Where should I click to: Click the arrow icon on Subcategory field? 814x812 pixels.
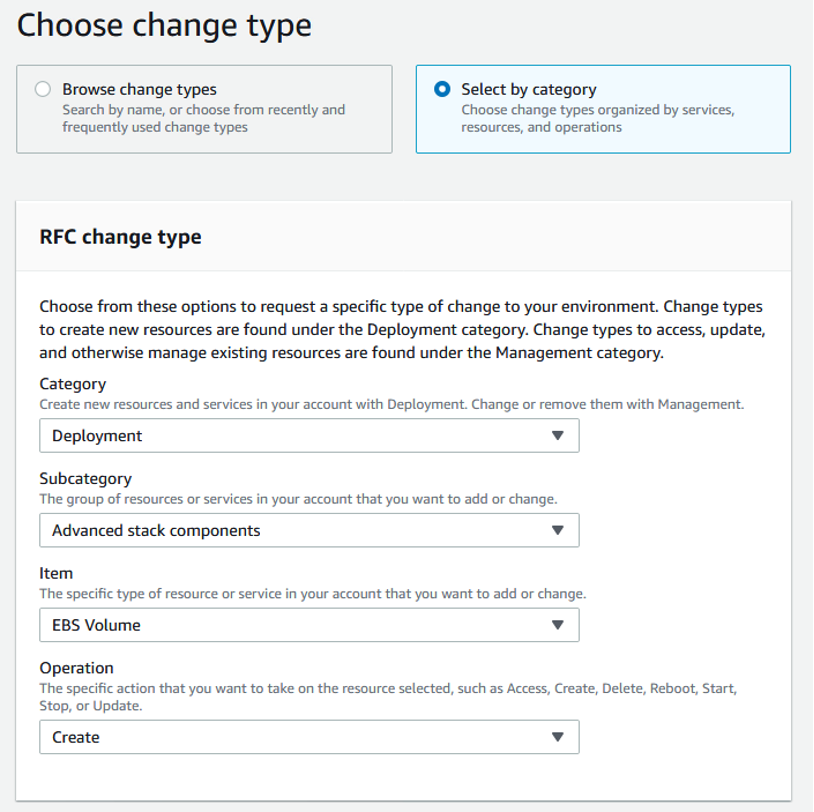(x=558, y=530)
